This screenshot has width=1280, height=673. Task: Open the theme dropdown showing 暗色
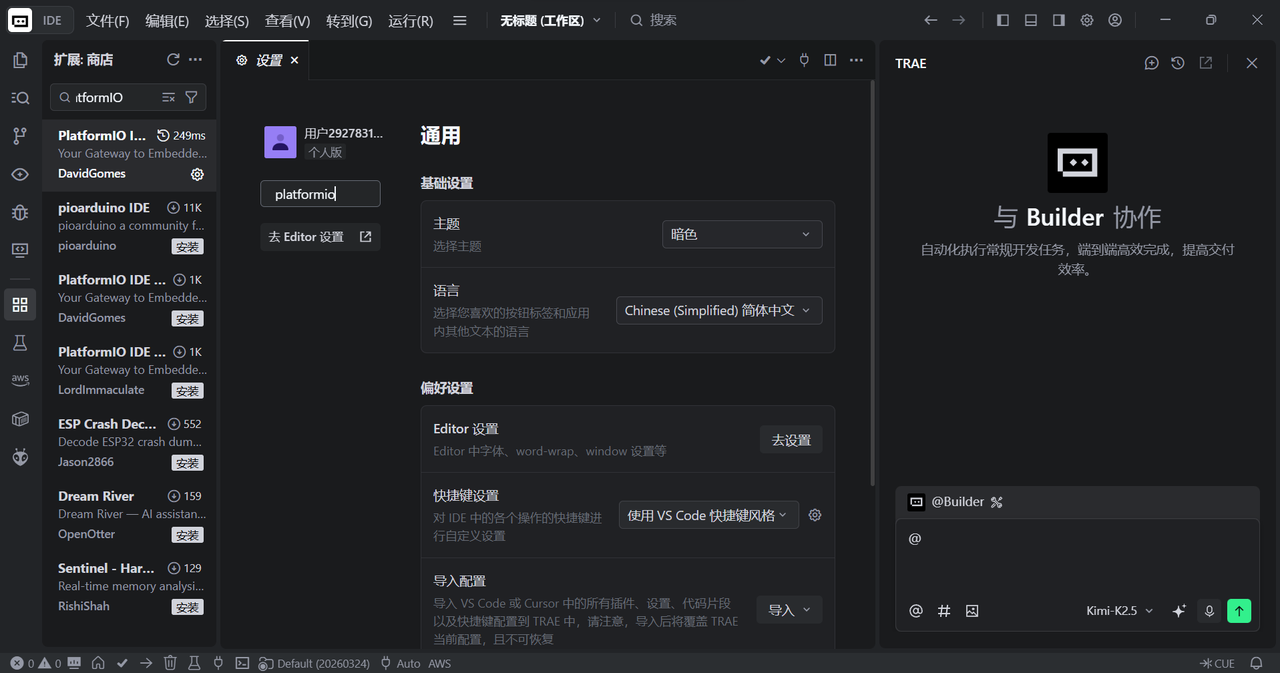742,234
